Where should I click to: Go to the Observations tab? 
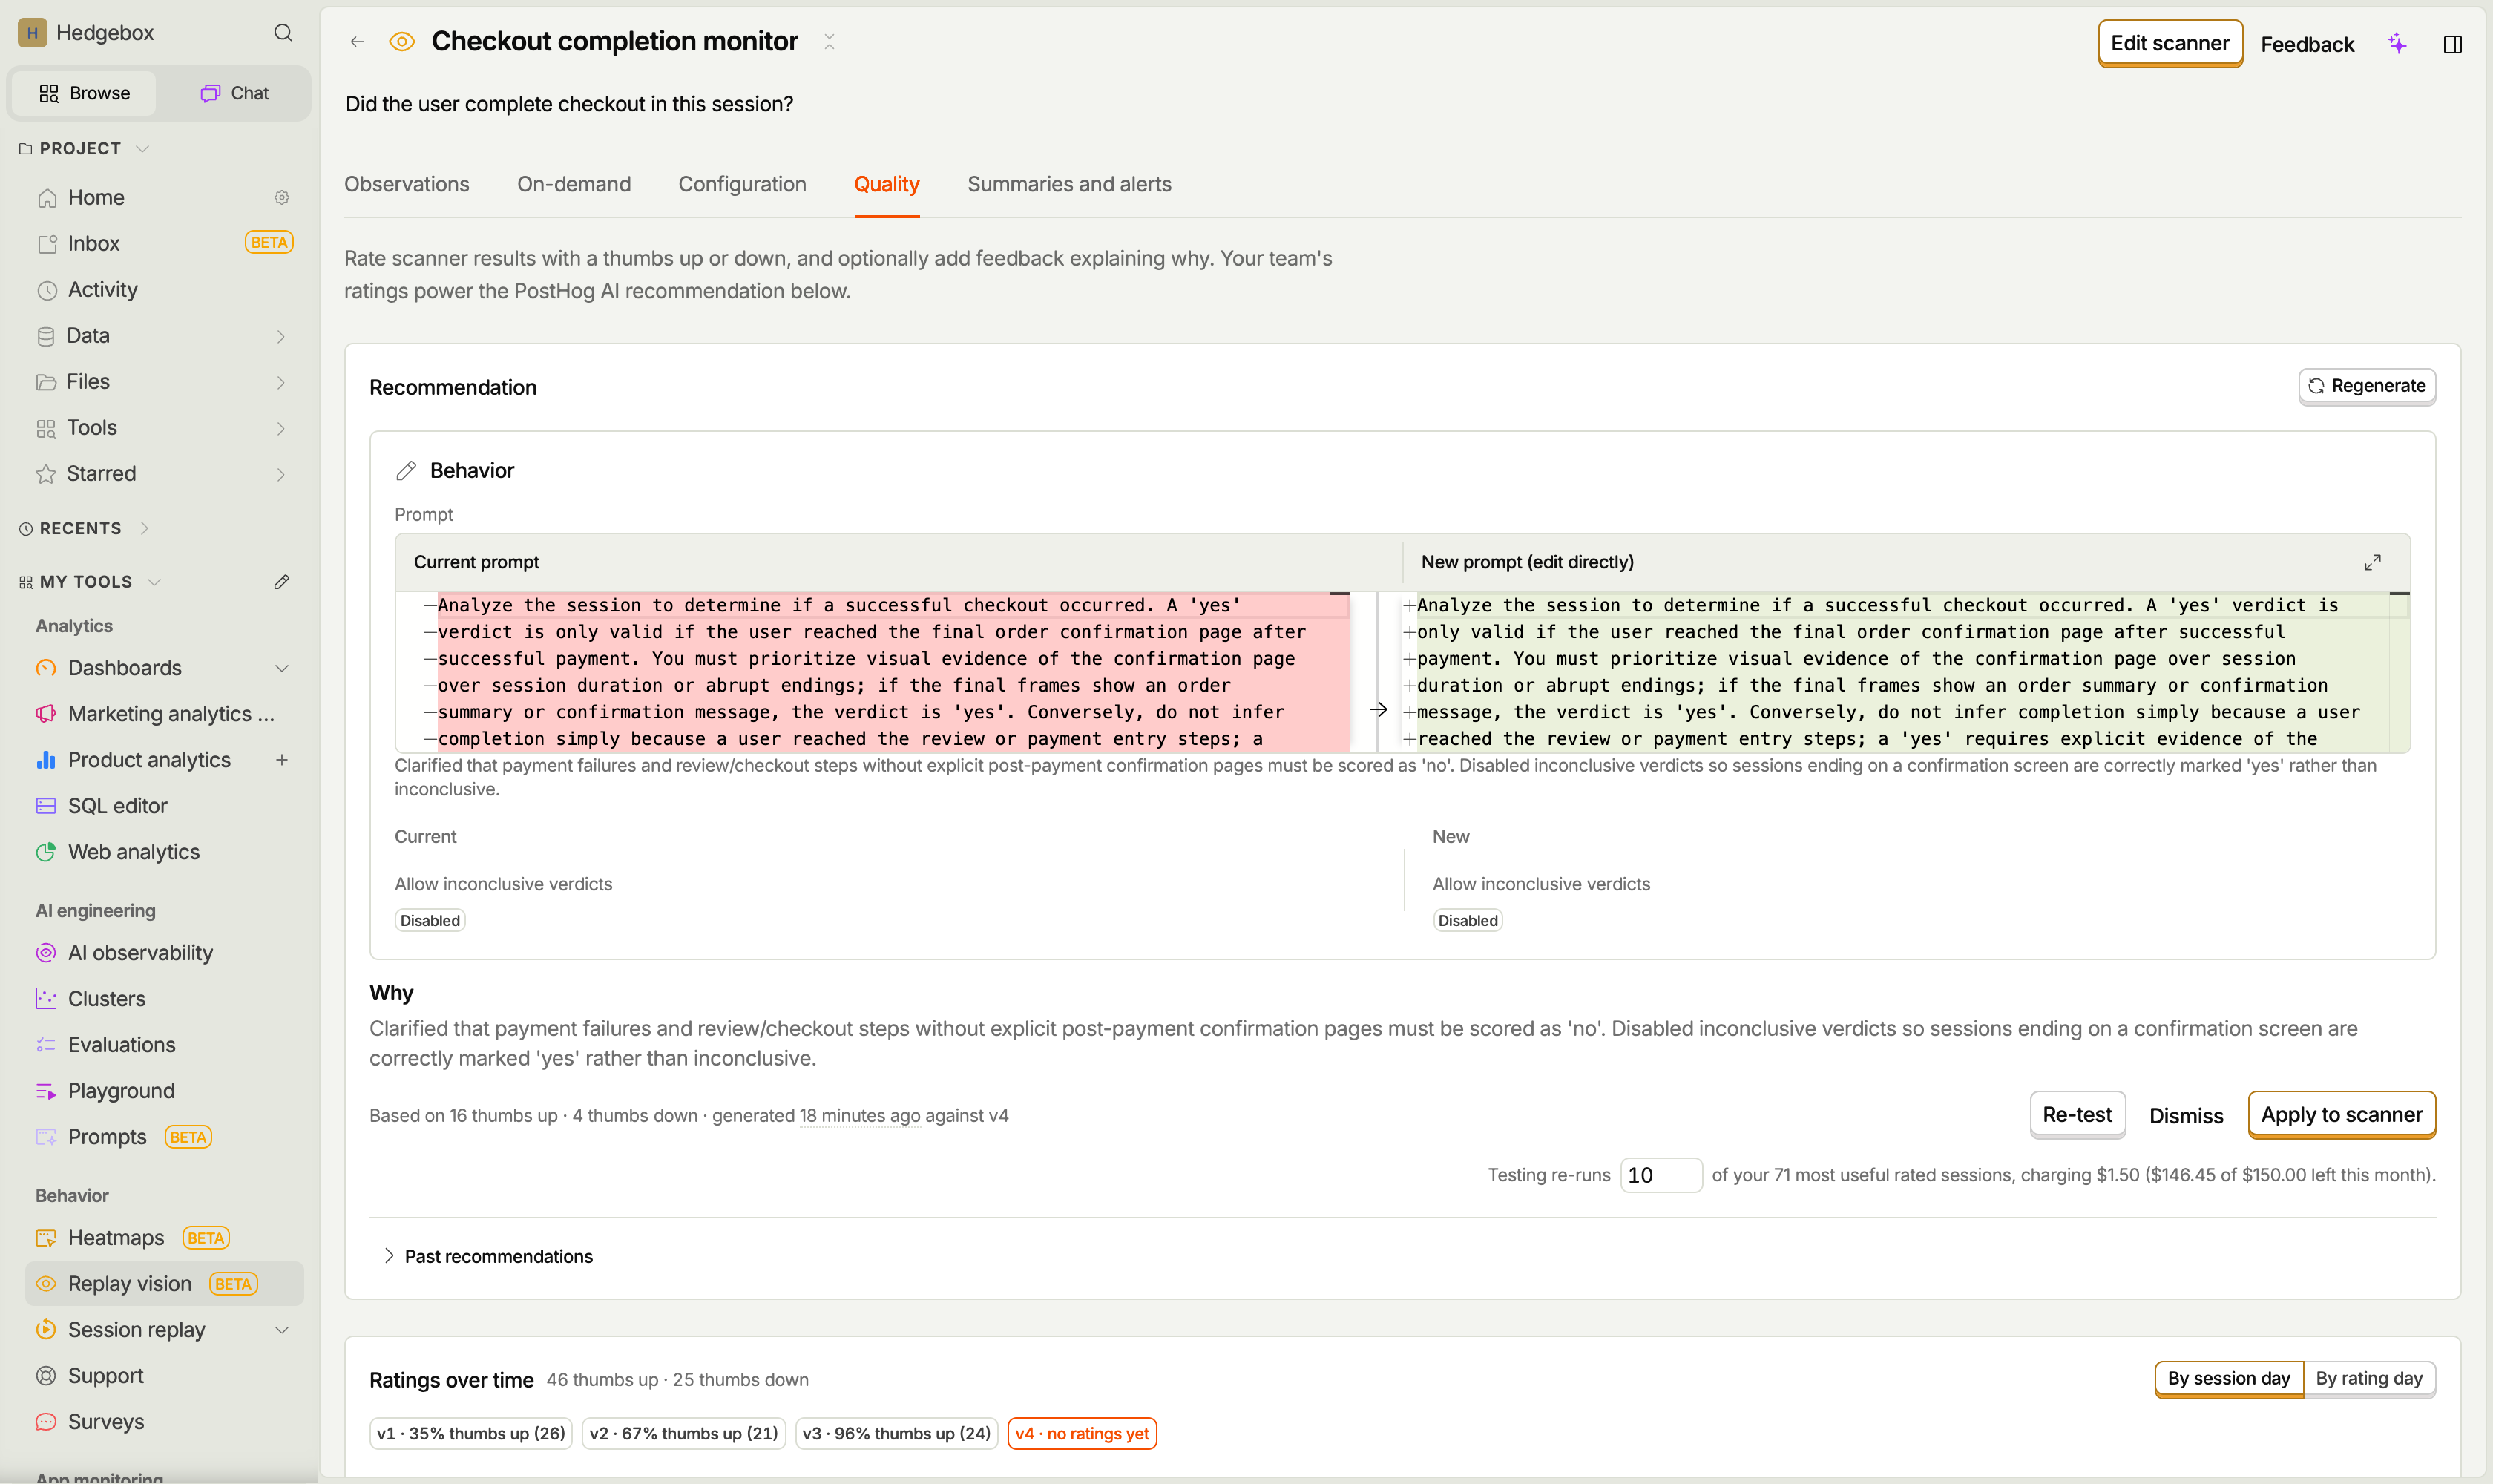406,184
